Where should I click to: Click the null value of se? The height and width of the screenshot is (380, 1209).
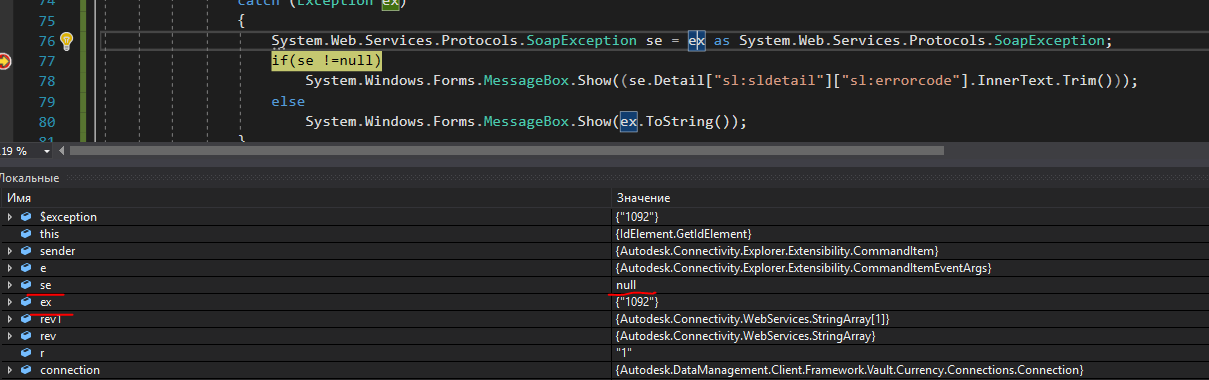tap(626, 284)
